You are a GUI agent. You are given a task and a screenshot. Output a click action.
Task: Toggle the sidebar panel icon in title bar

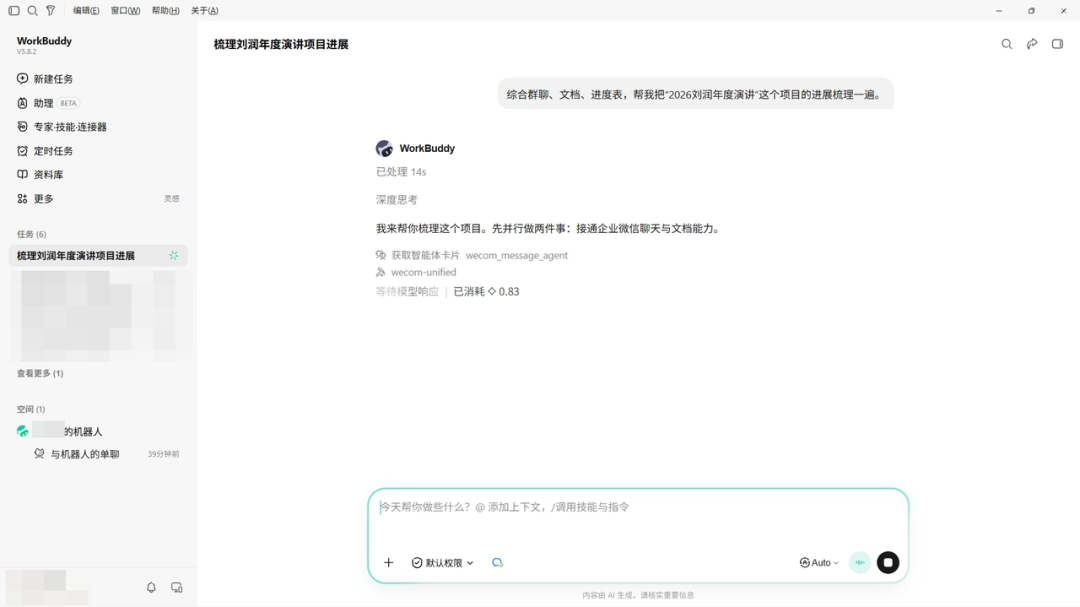14,10
